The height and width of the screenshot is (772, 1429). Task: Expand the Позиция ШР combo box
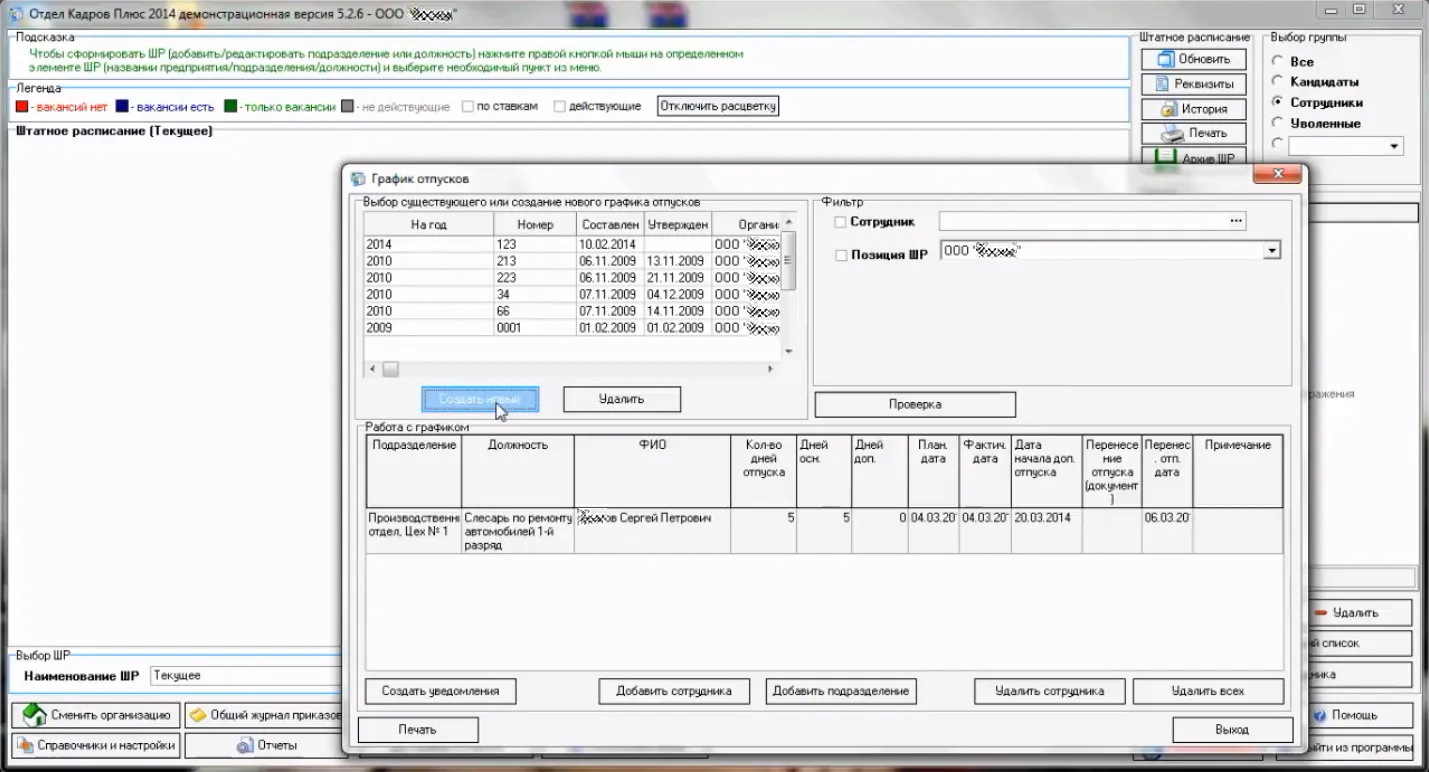(x=1271, y=252)
